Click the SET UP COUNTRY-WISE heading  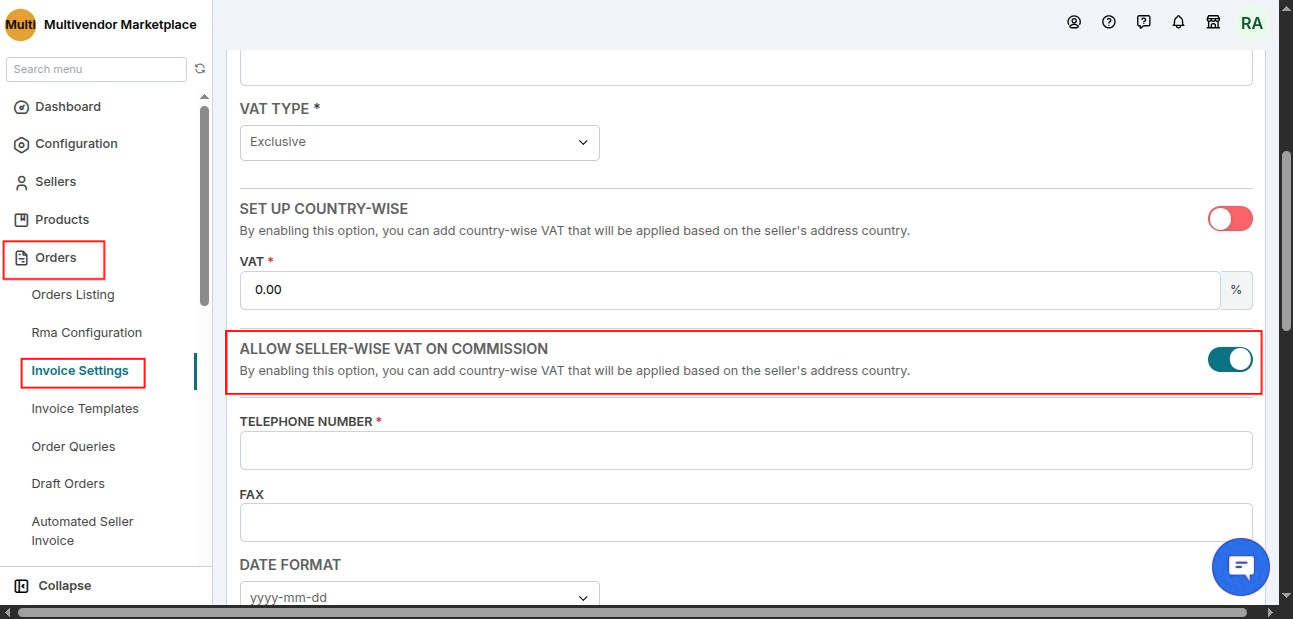click(324, 209)
